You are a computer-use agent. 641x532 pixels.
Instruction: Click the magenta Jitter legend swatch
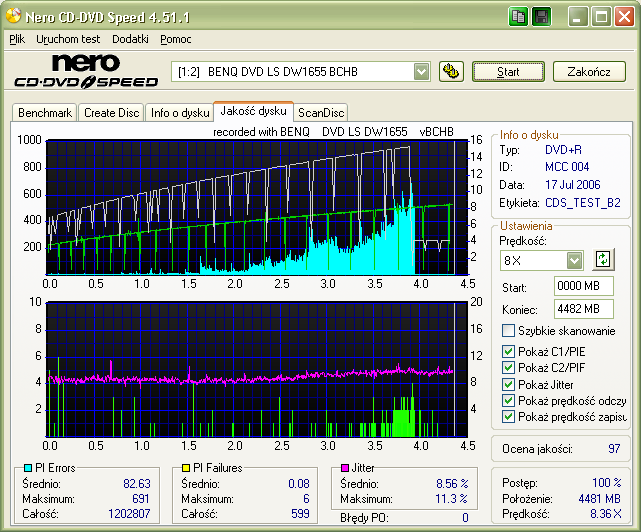tap(345, 467)
